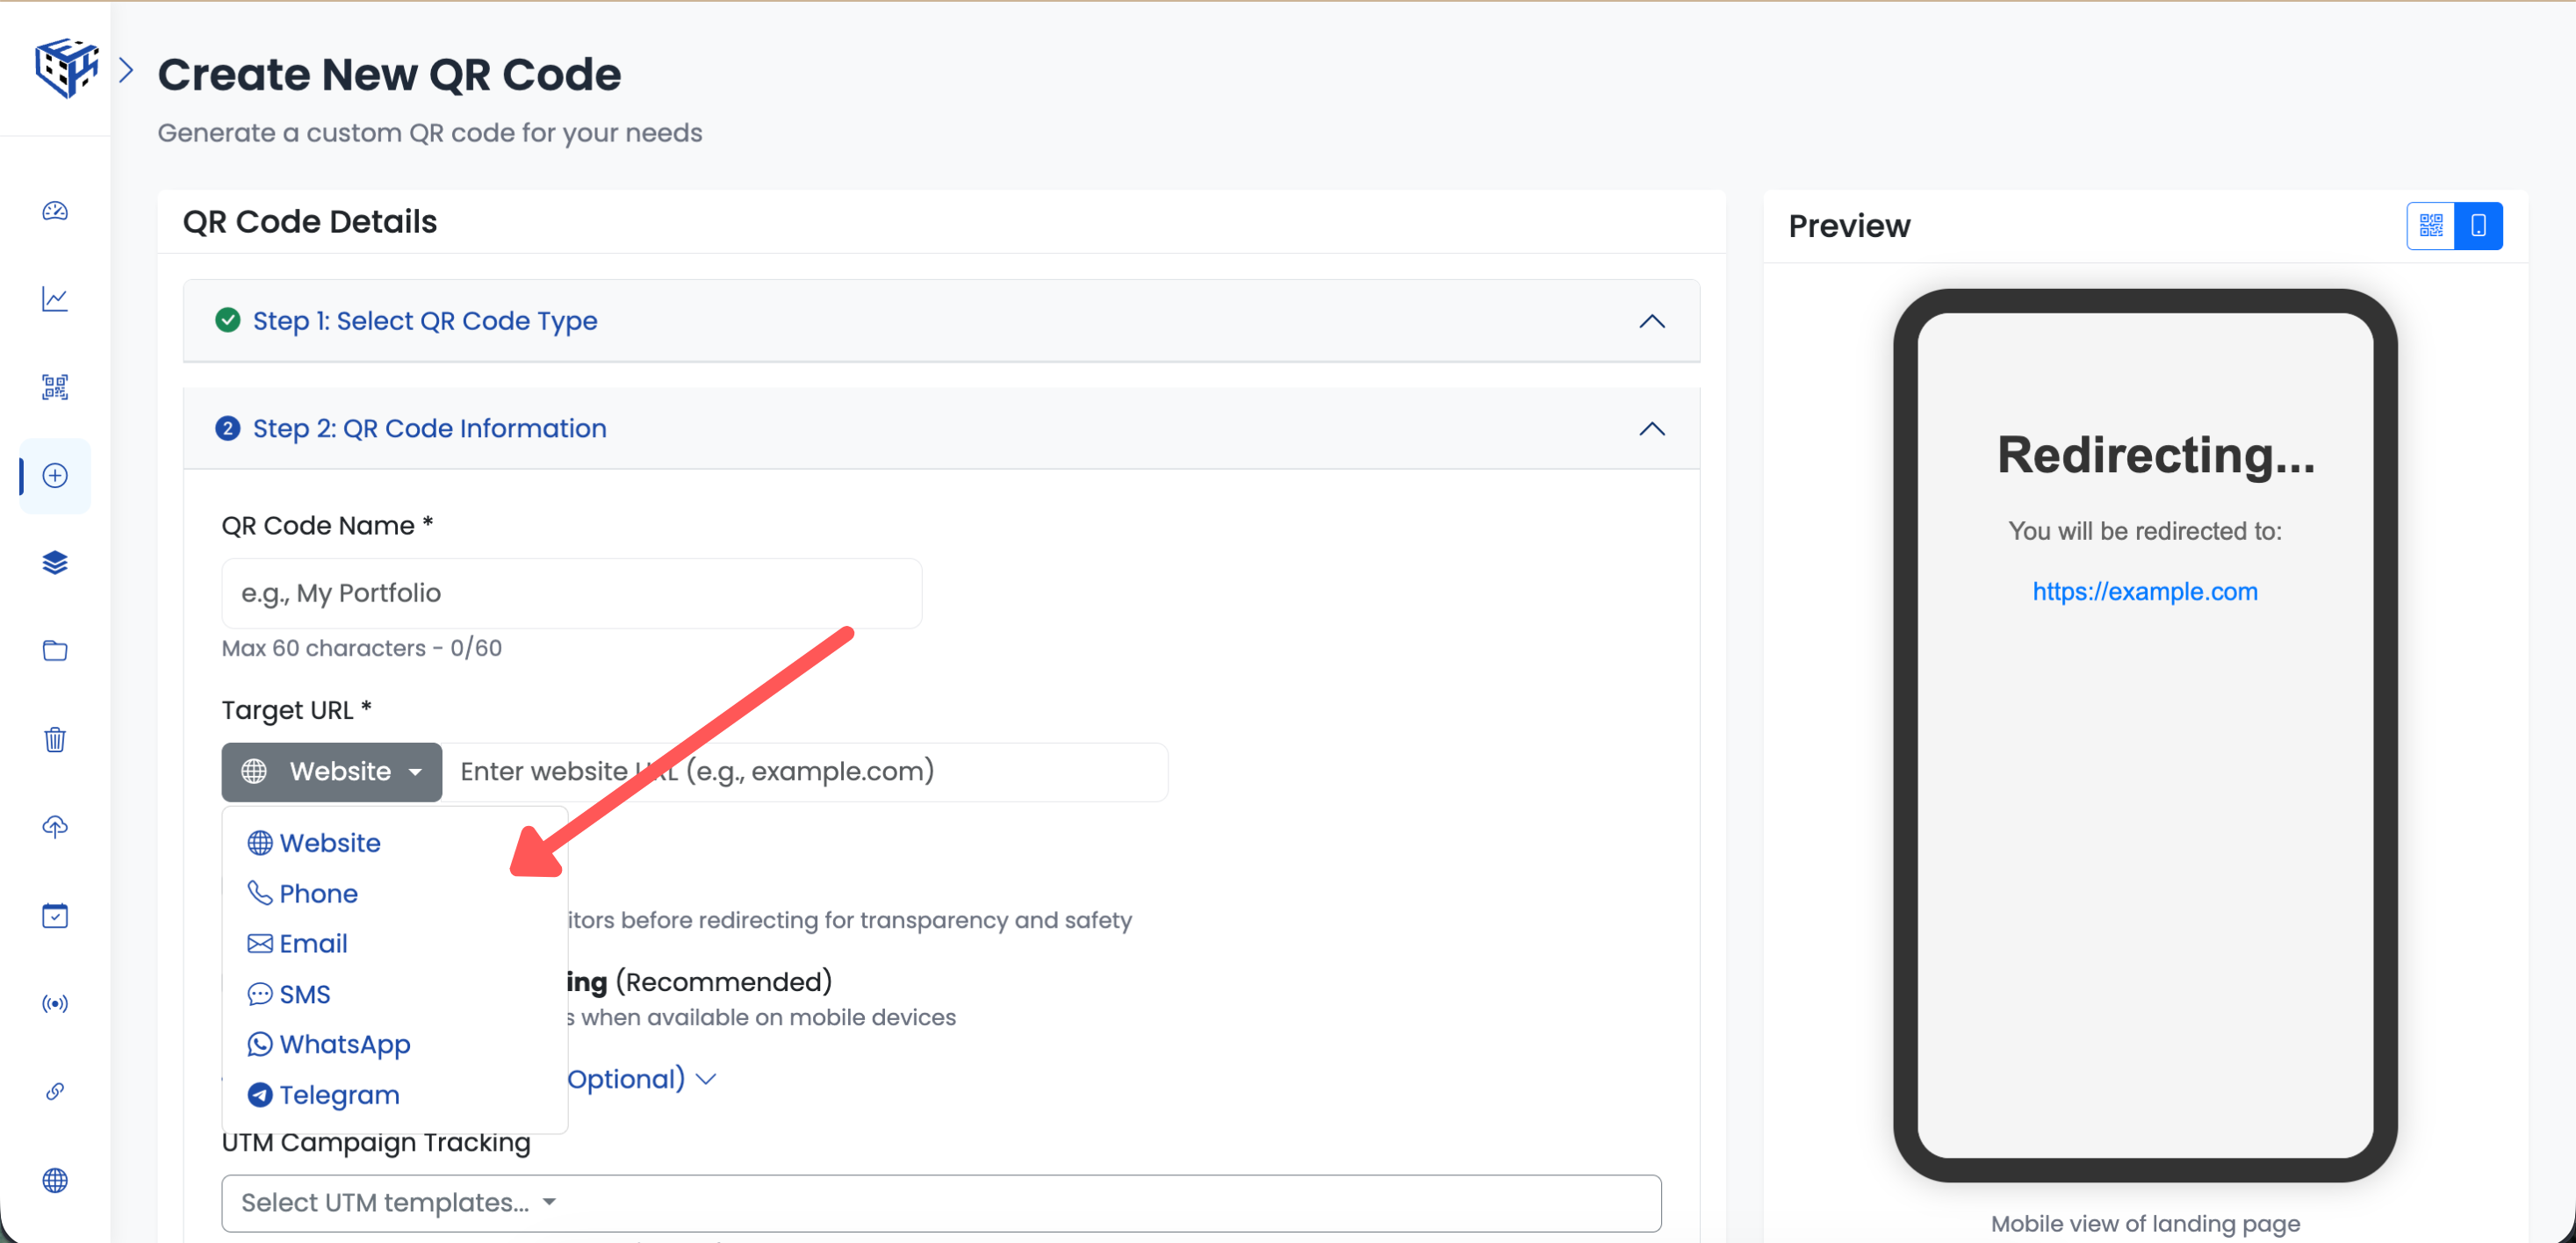Switch preview to mobile phone view
This screenshot has height=1243, width=2576.
pos(2479,225)
